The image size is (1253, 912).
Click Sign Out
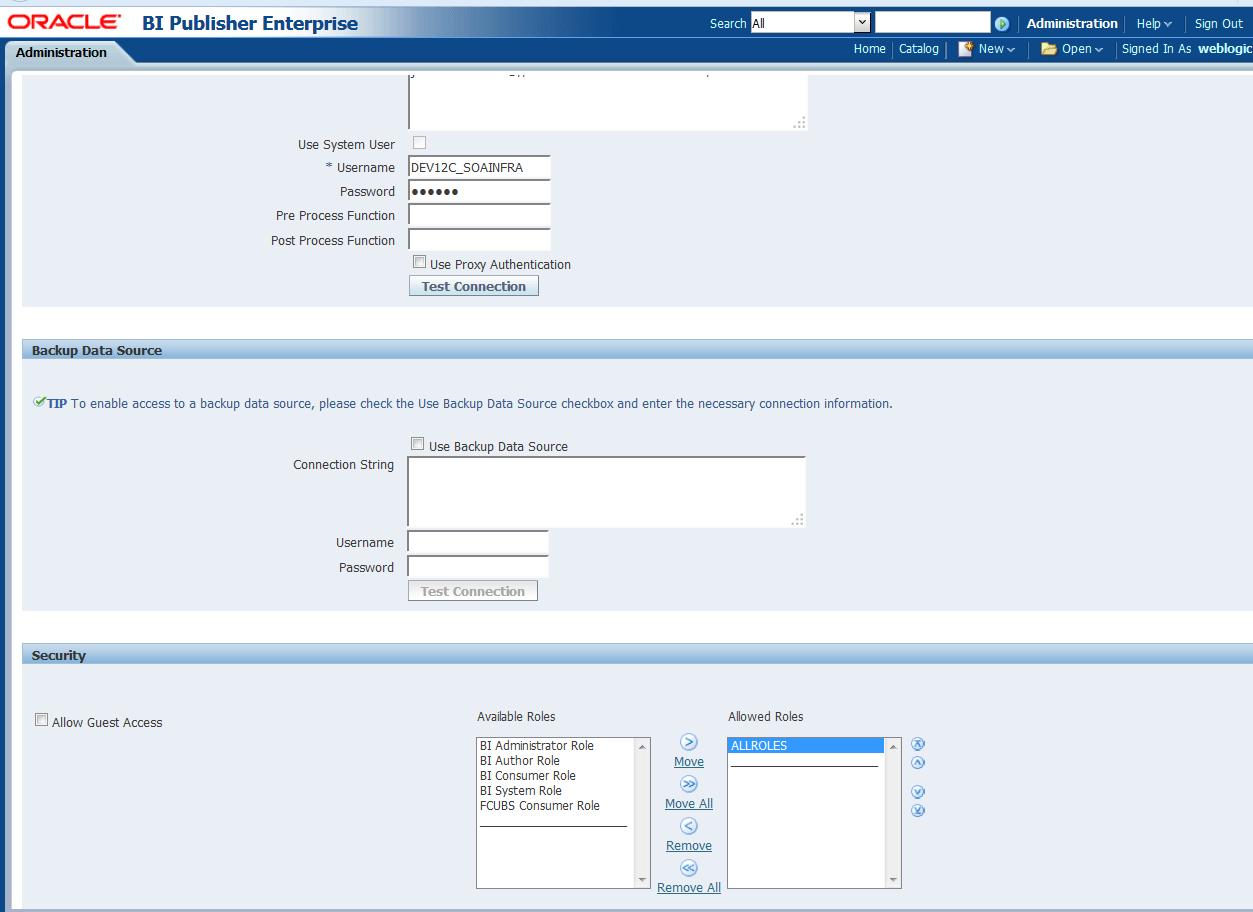tap(1219, 24)
